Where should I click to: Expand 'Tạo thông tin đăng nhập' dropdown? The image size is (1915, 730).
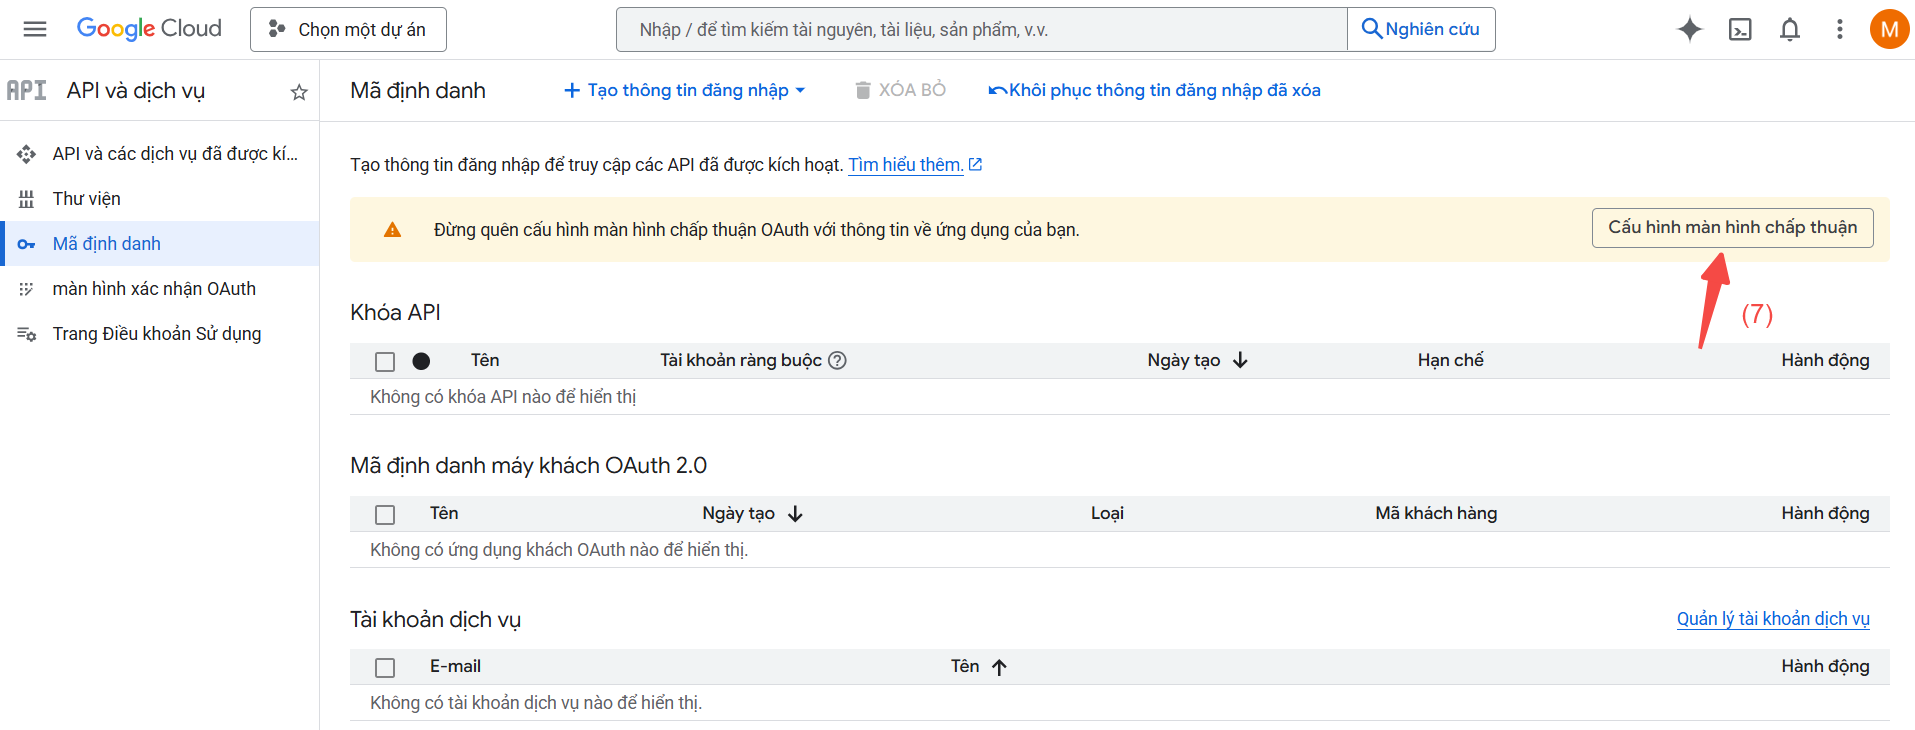684,90
